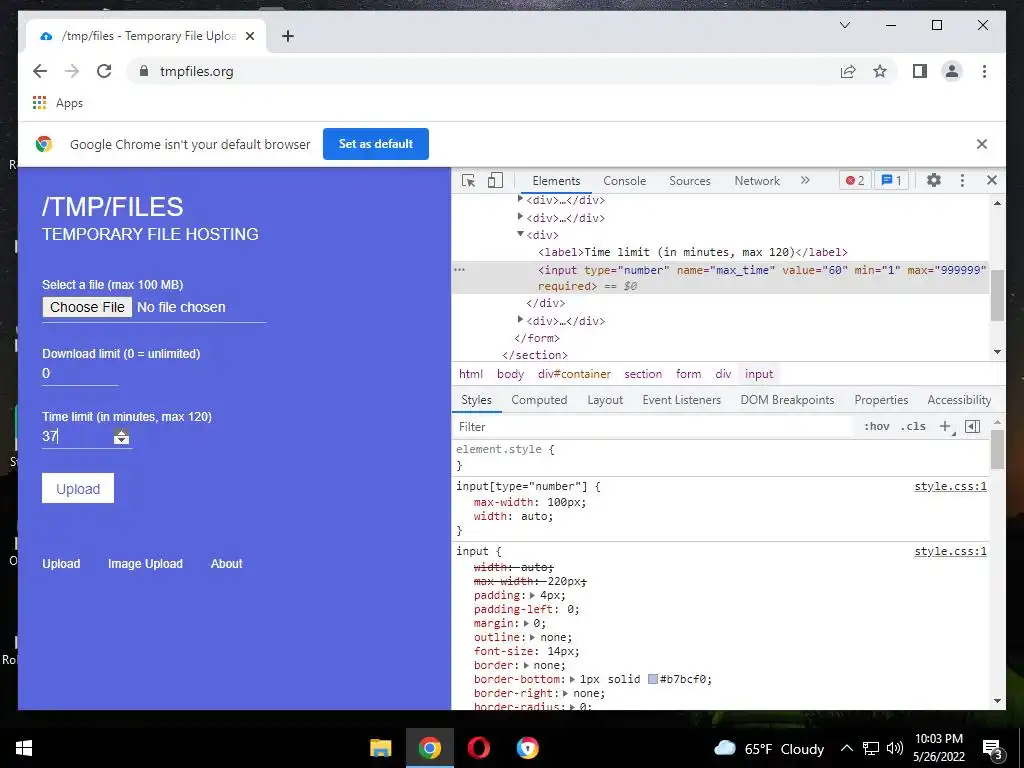Viewport: 1024px width, 768px height.
Task: Click the white Upload submit button
Action: [78, 488]
